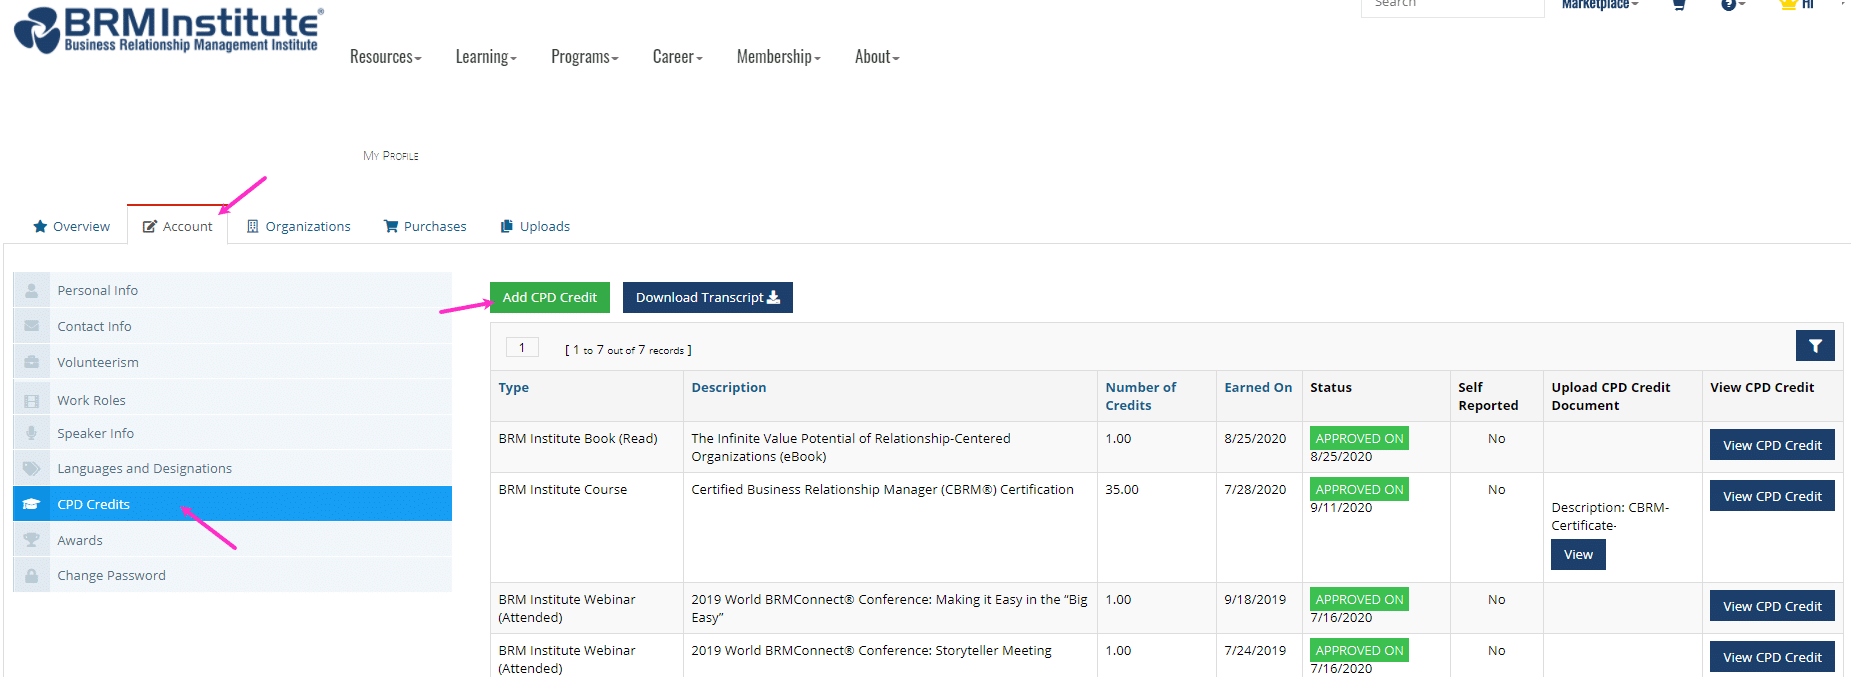This screenshot has width=1851, height=677.
Task: Expand the Resources dropdown menu
Action: point(386,57)
